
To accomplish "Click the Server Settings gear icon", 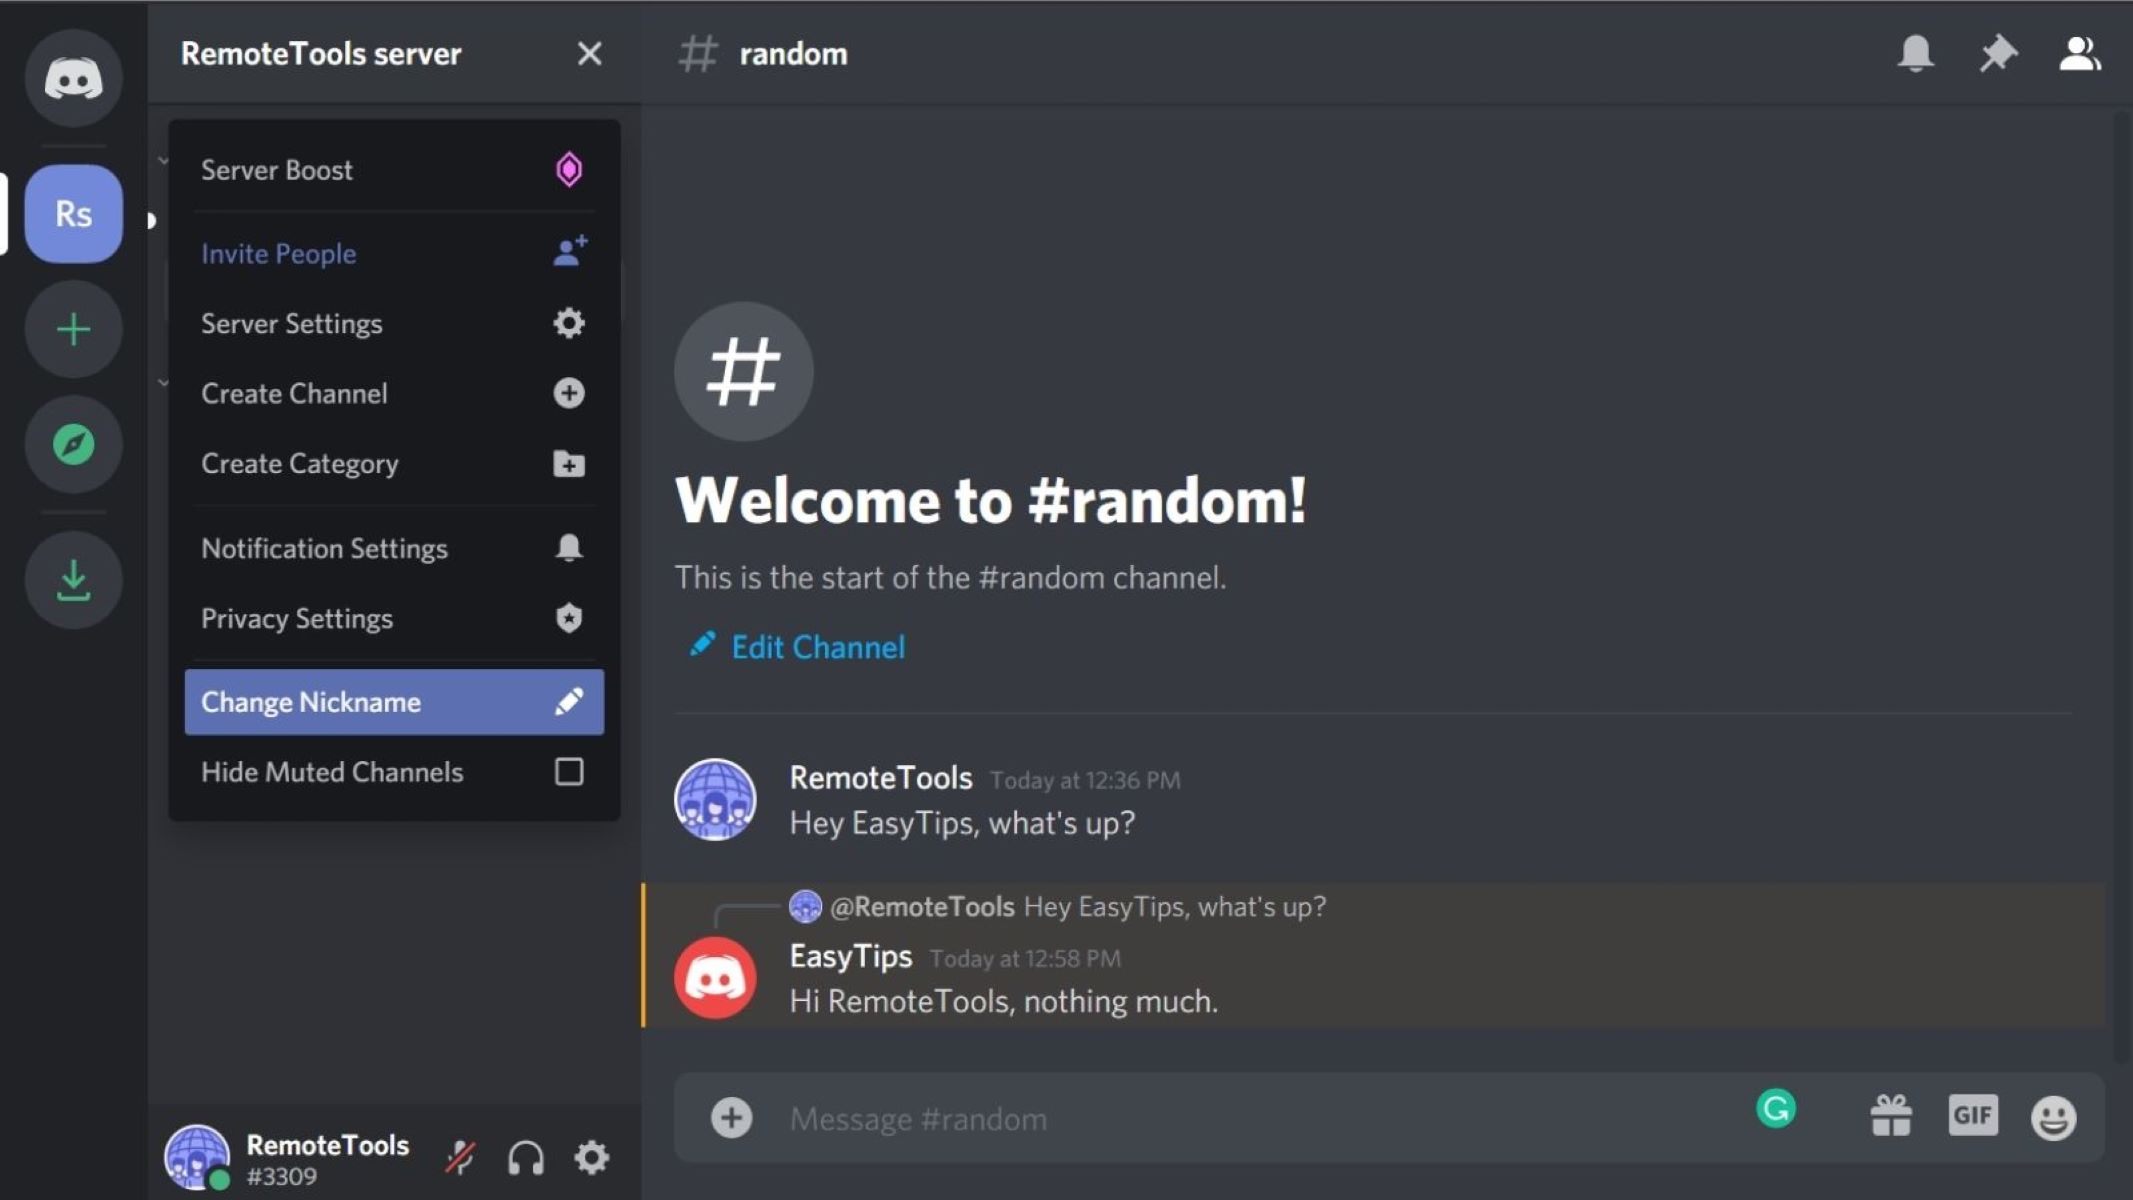I will click(x=568, y=322).
